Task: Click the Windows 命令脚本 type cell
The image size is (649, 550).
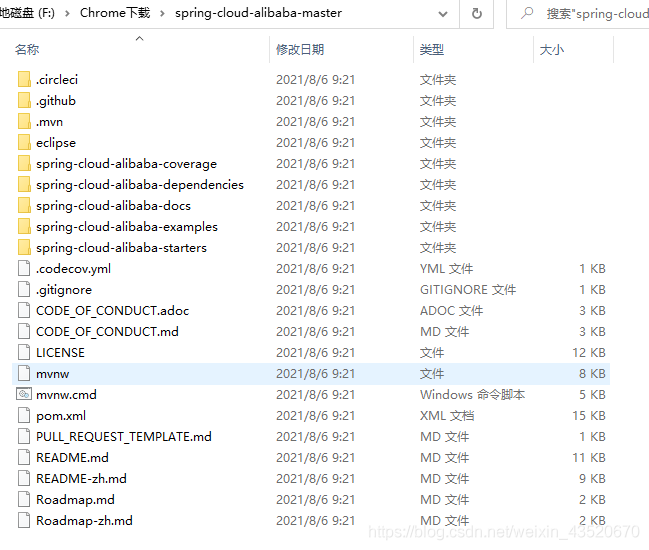Action: tap(472, 394)
